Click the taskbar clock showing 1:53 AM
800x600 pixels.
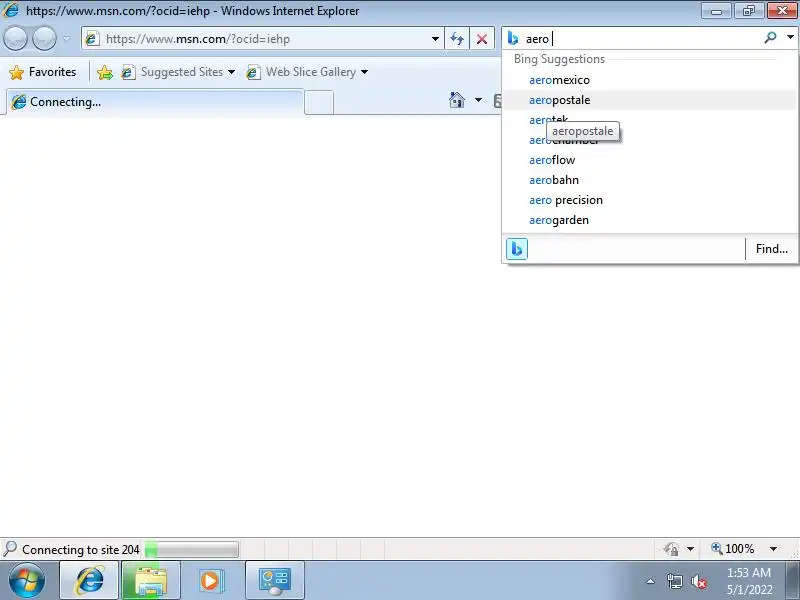tap(749, 581)
